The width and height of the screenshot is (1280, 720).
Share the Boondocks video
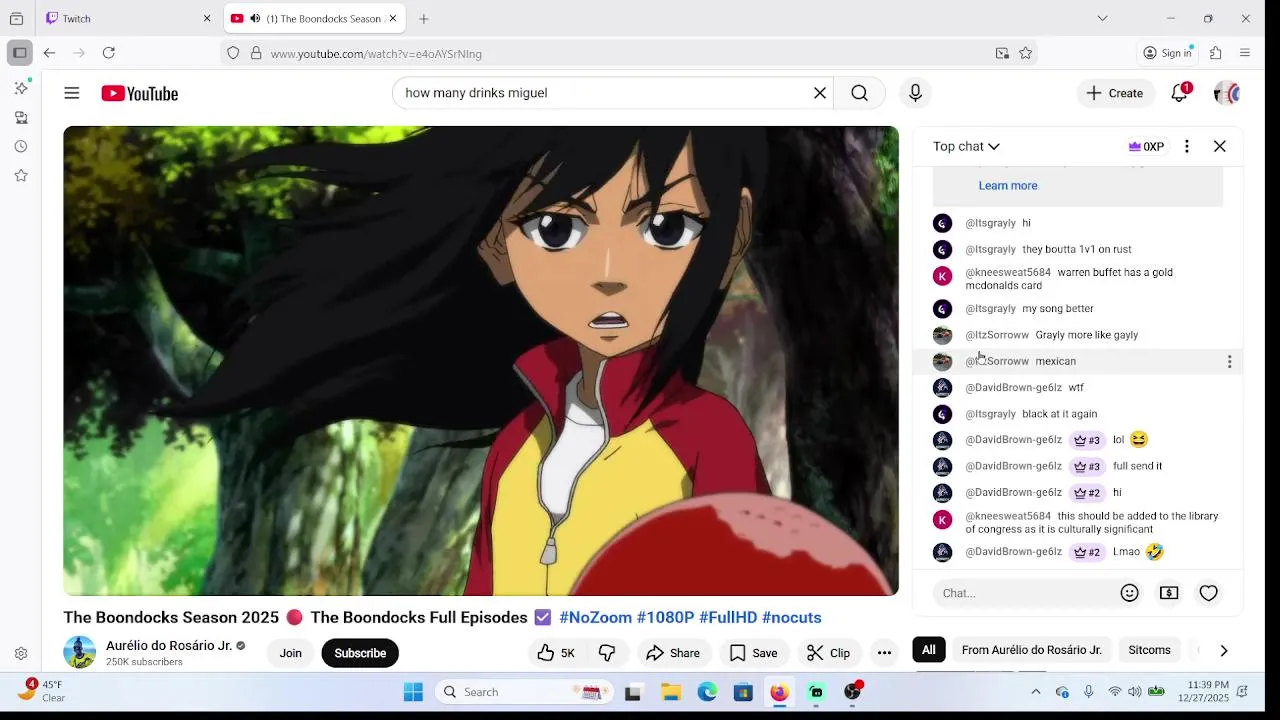point(673,653)
